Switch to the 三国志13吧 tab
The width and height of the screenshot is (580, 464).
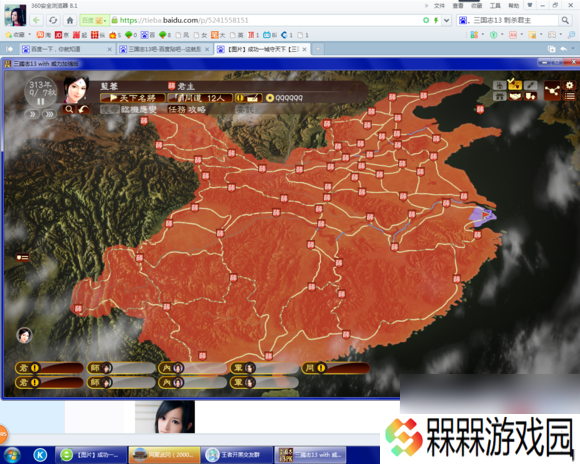(165, 49)
